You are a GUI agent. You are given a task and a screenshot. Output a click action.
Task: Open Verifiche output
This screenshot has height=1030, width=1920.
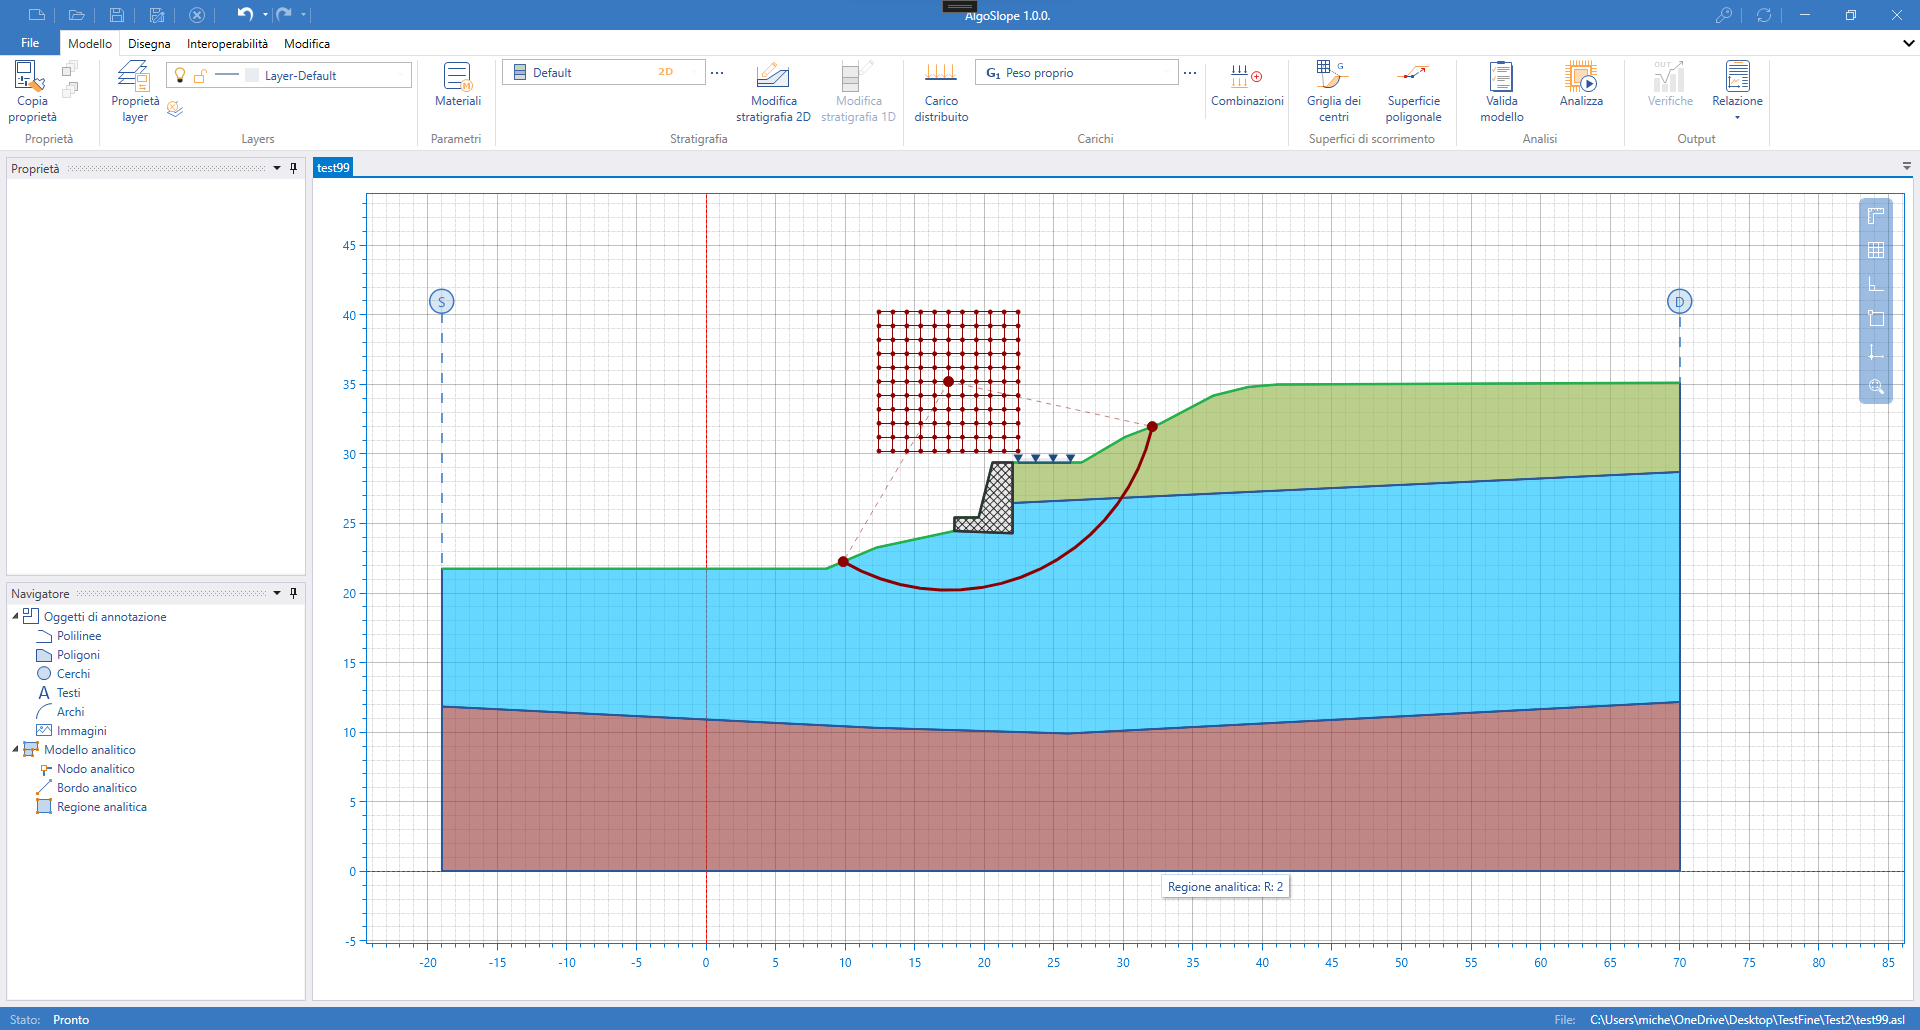(1670, 85)
